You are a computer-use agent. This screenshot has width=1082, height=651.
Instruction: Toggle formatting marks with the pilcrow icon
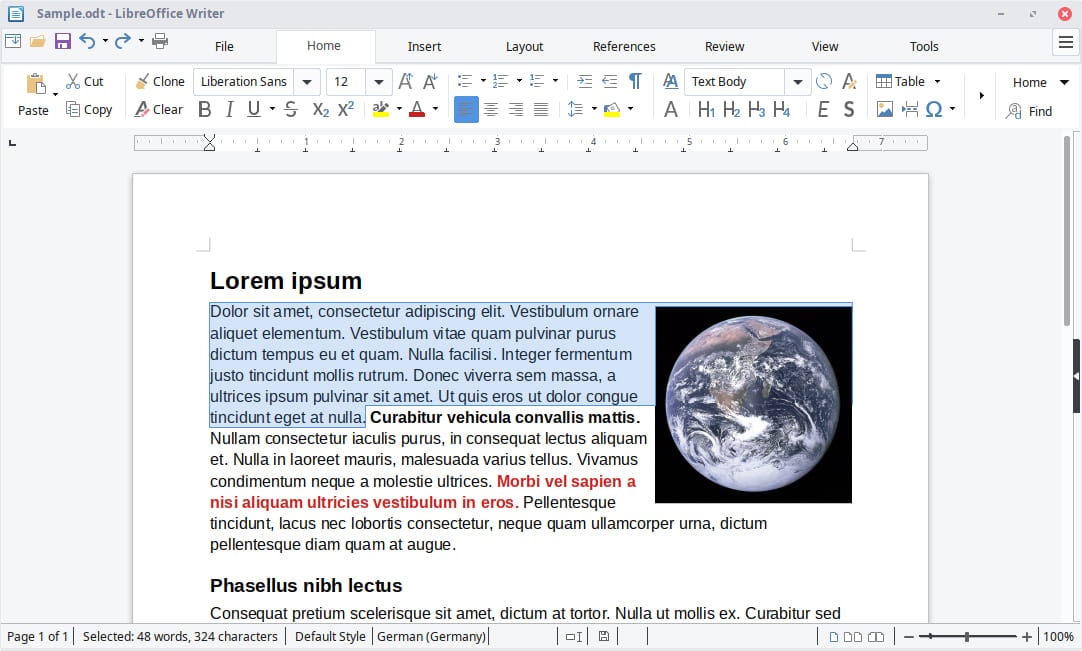634,81
